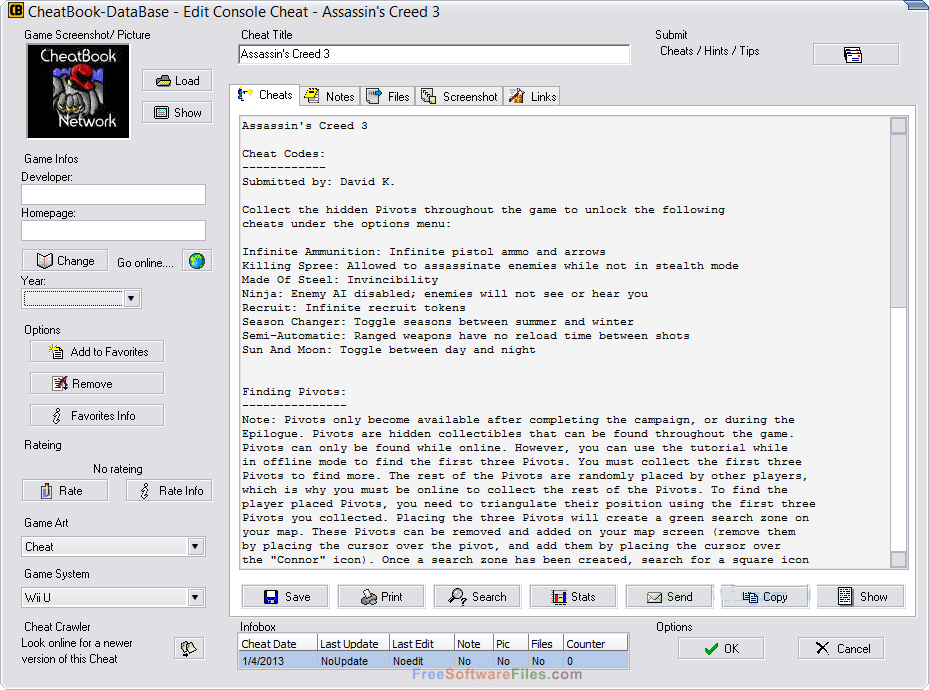Open the Stats button
This screenshot has height=690, width=929.
[573, 596]
